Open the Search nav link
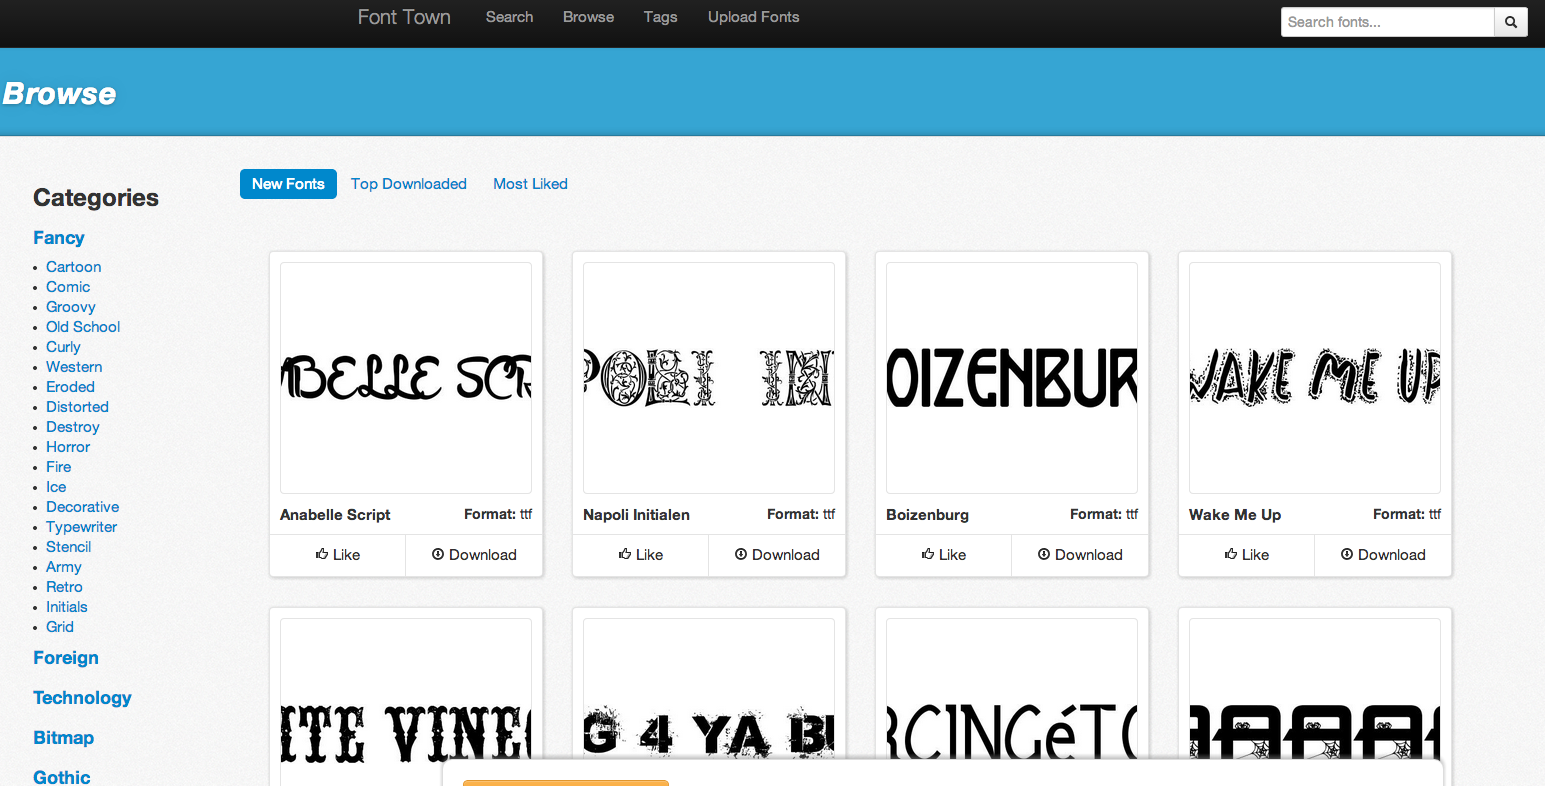Image resolution: width=1545 pixels, height=786 pixels. (x=509, y=17)
